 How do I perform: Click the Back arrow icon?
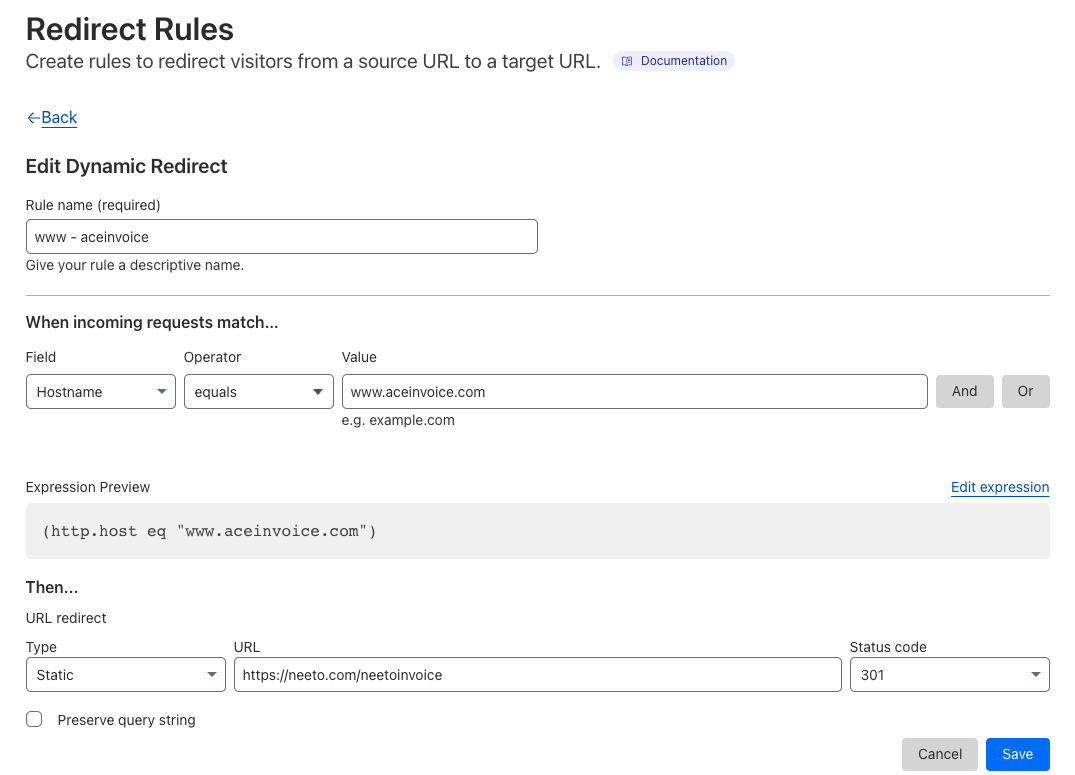point(33,118)
